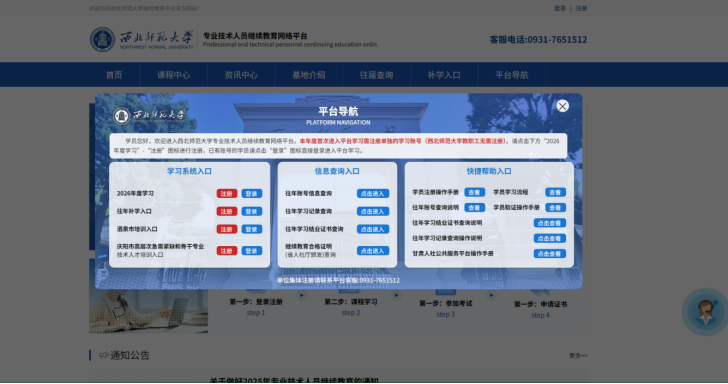Click the 通知公告 section title
Image resolution: width=728 pixels, height=384 pixels.
click(130, 355)
